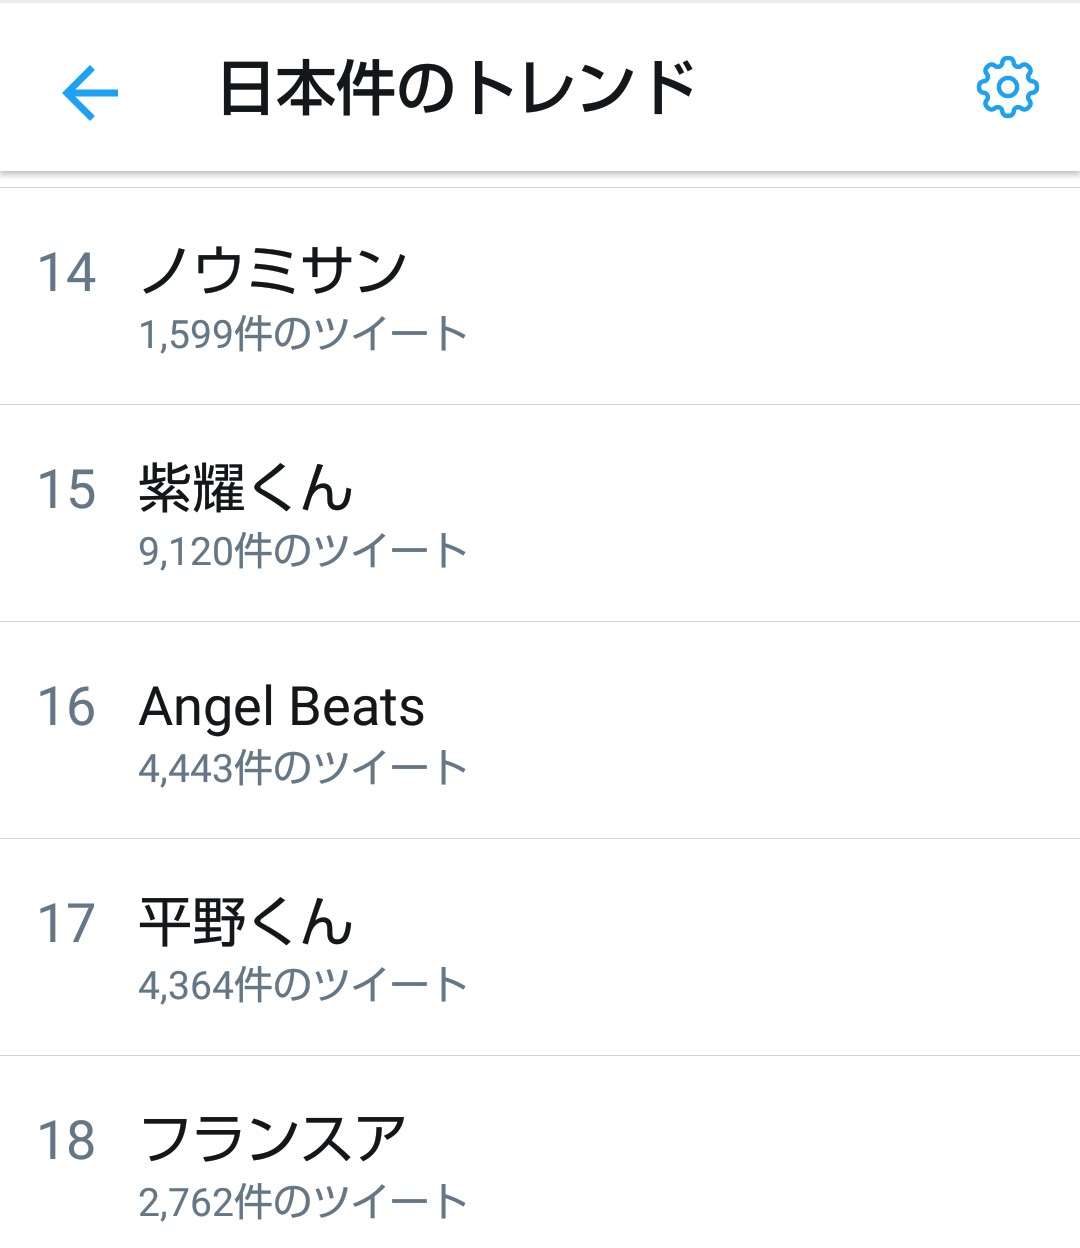View the 平野くん trend

246,922
